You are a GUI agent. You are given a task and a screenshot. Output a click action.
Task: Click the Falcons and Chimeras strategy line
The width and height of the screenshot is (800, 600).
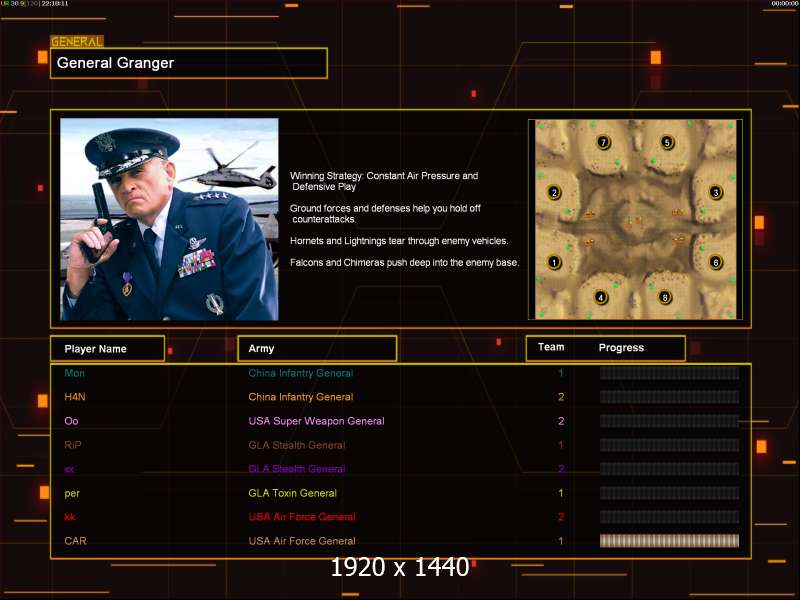405,262
